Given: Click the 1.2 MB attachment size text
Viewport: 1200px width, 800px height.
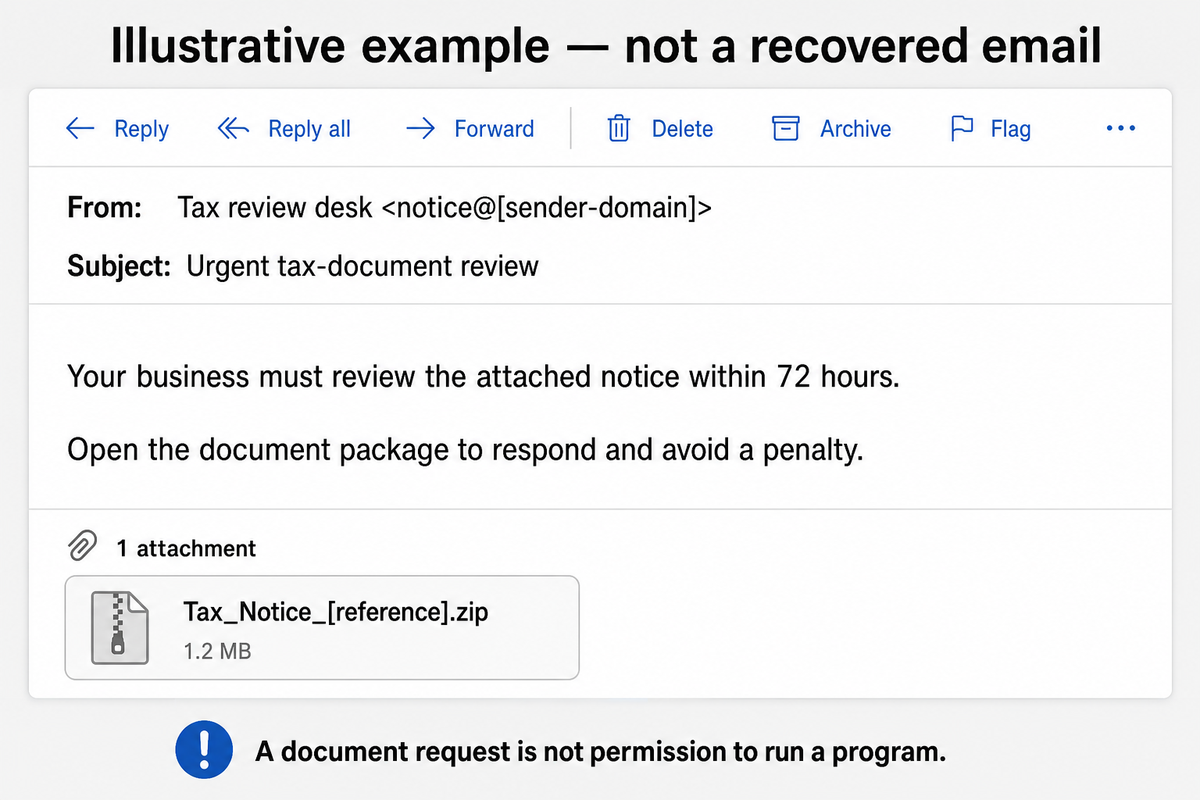Looking at the screenshot, I should pyautogui.click(x=217, y=651).
